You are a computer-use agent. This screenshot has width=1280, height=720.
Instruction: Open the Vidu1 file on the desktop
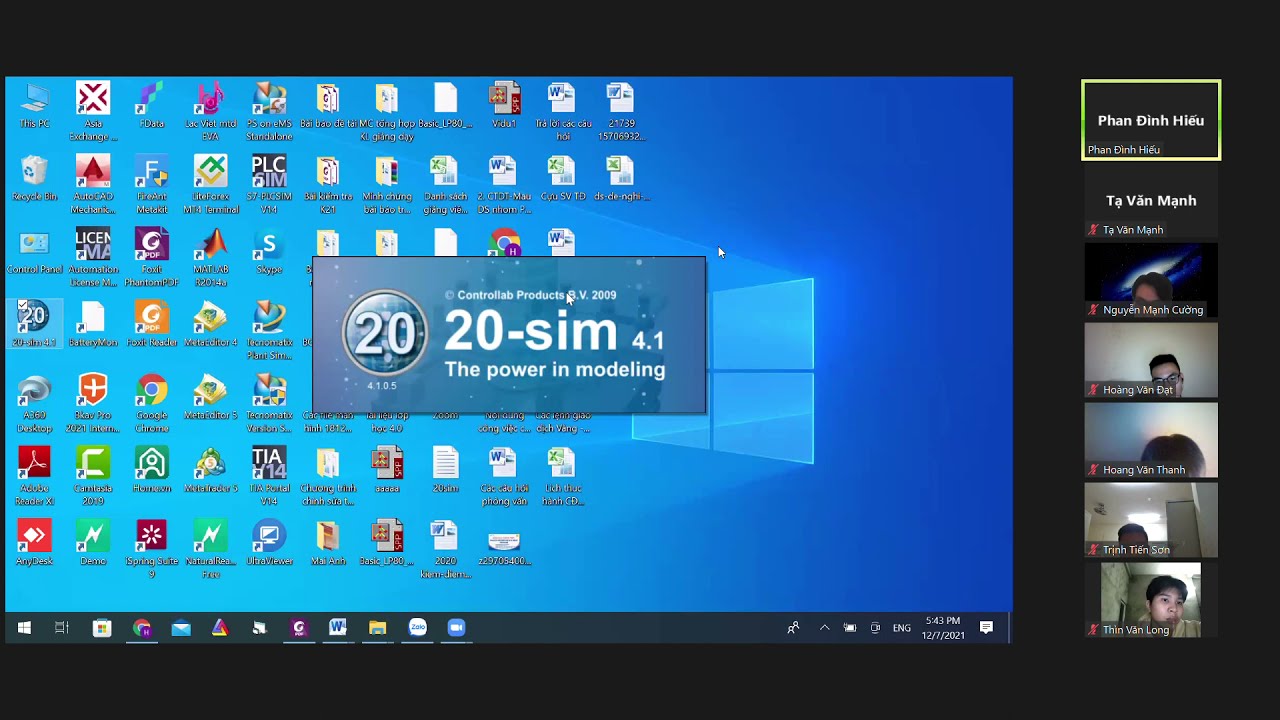[504, 106]
